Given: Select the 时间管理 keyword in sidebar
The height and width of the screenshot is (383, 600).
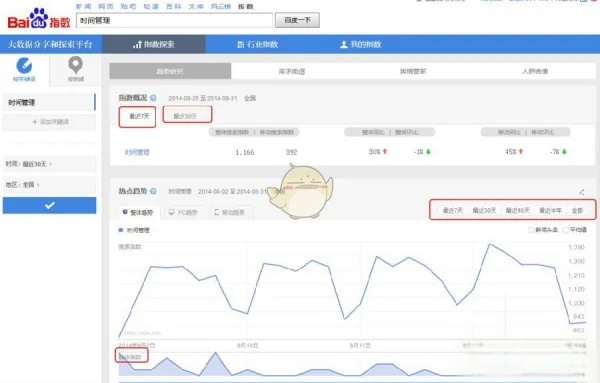Looking at the screenshot, I should point(49,102).
